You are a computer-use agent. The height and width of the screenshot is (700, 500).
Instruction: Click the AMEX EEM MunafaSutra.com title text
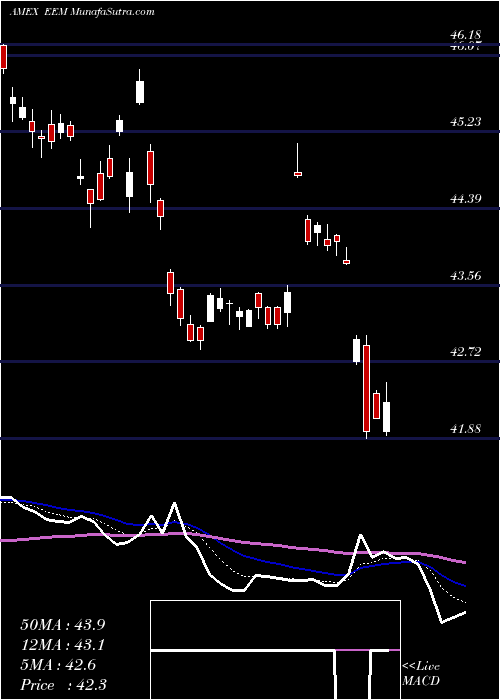tap(82, 12)
